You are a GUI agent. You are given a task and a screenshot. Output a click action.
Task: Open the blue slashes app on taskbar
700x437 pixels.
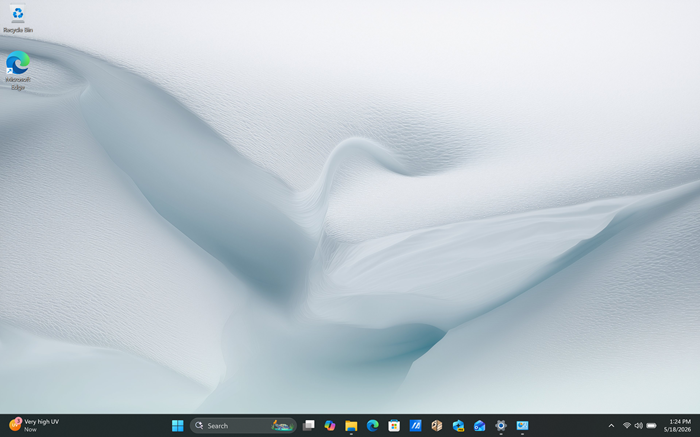click(x=415, y=425)
